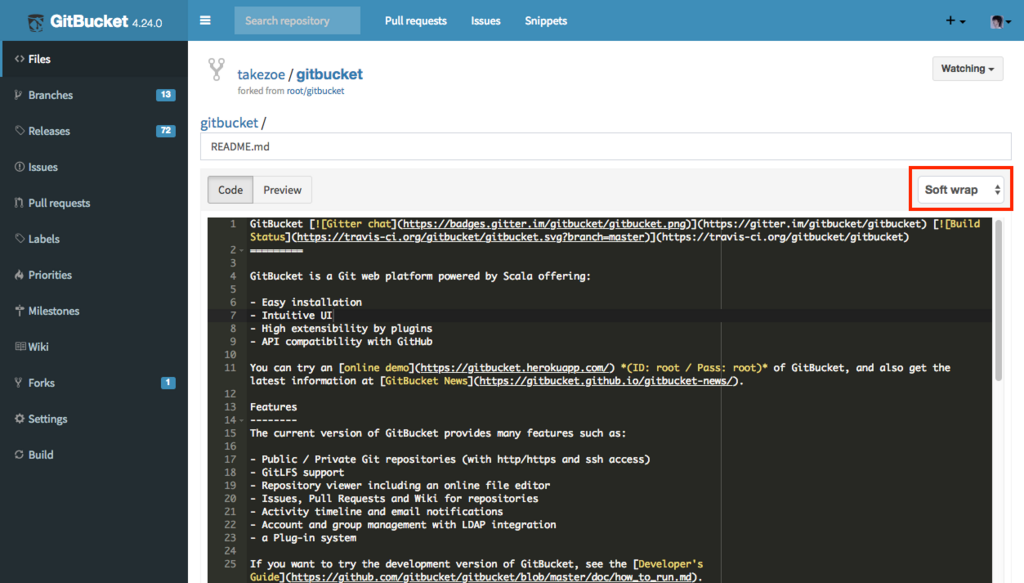Click the Priorities flame icon
The width and height of the screenshot is (1024, 583).
(x=19, y=274)
